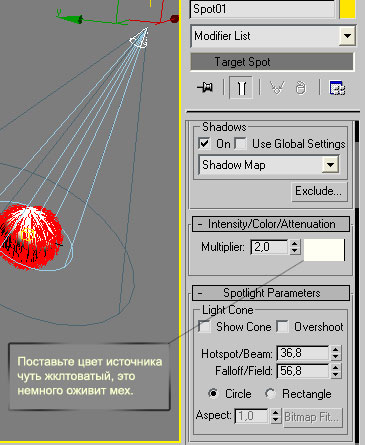Collapse the Spotlight Parameters rollout
The height and width of the screenshot is (445, 365).
[271, 293]
